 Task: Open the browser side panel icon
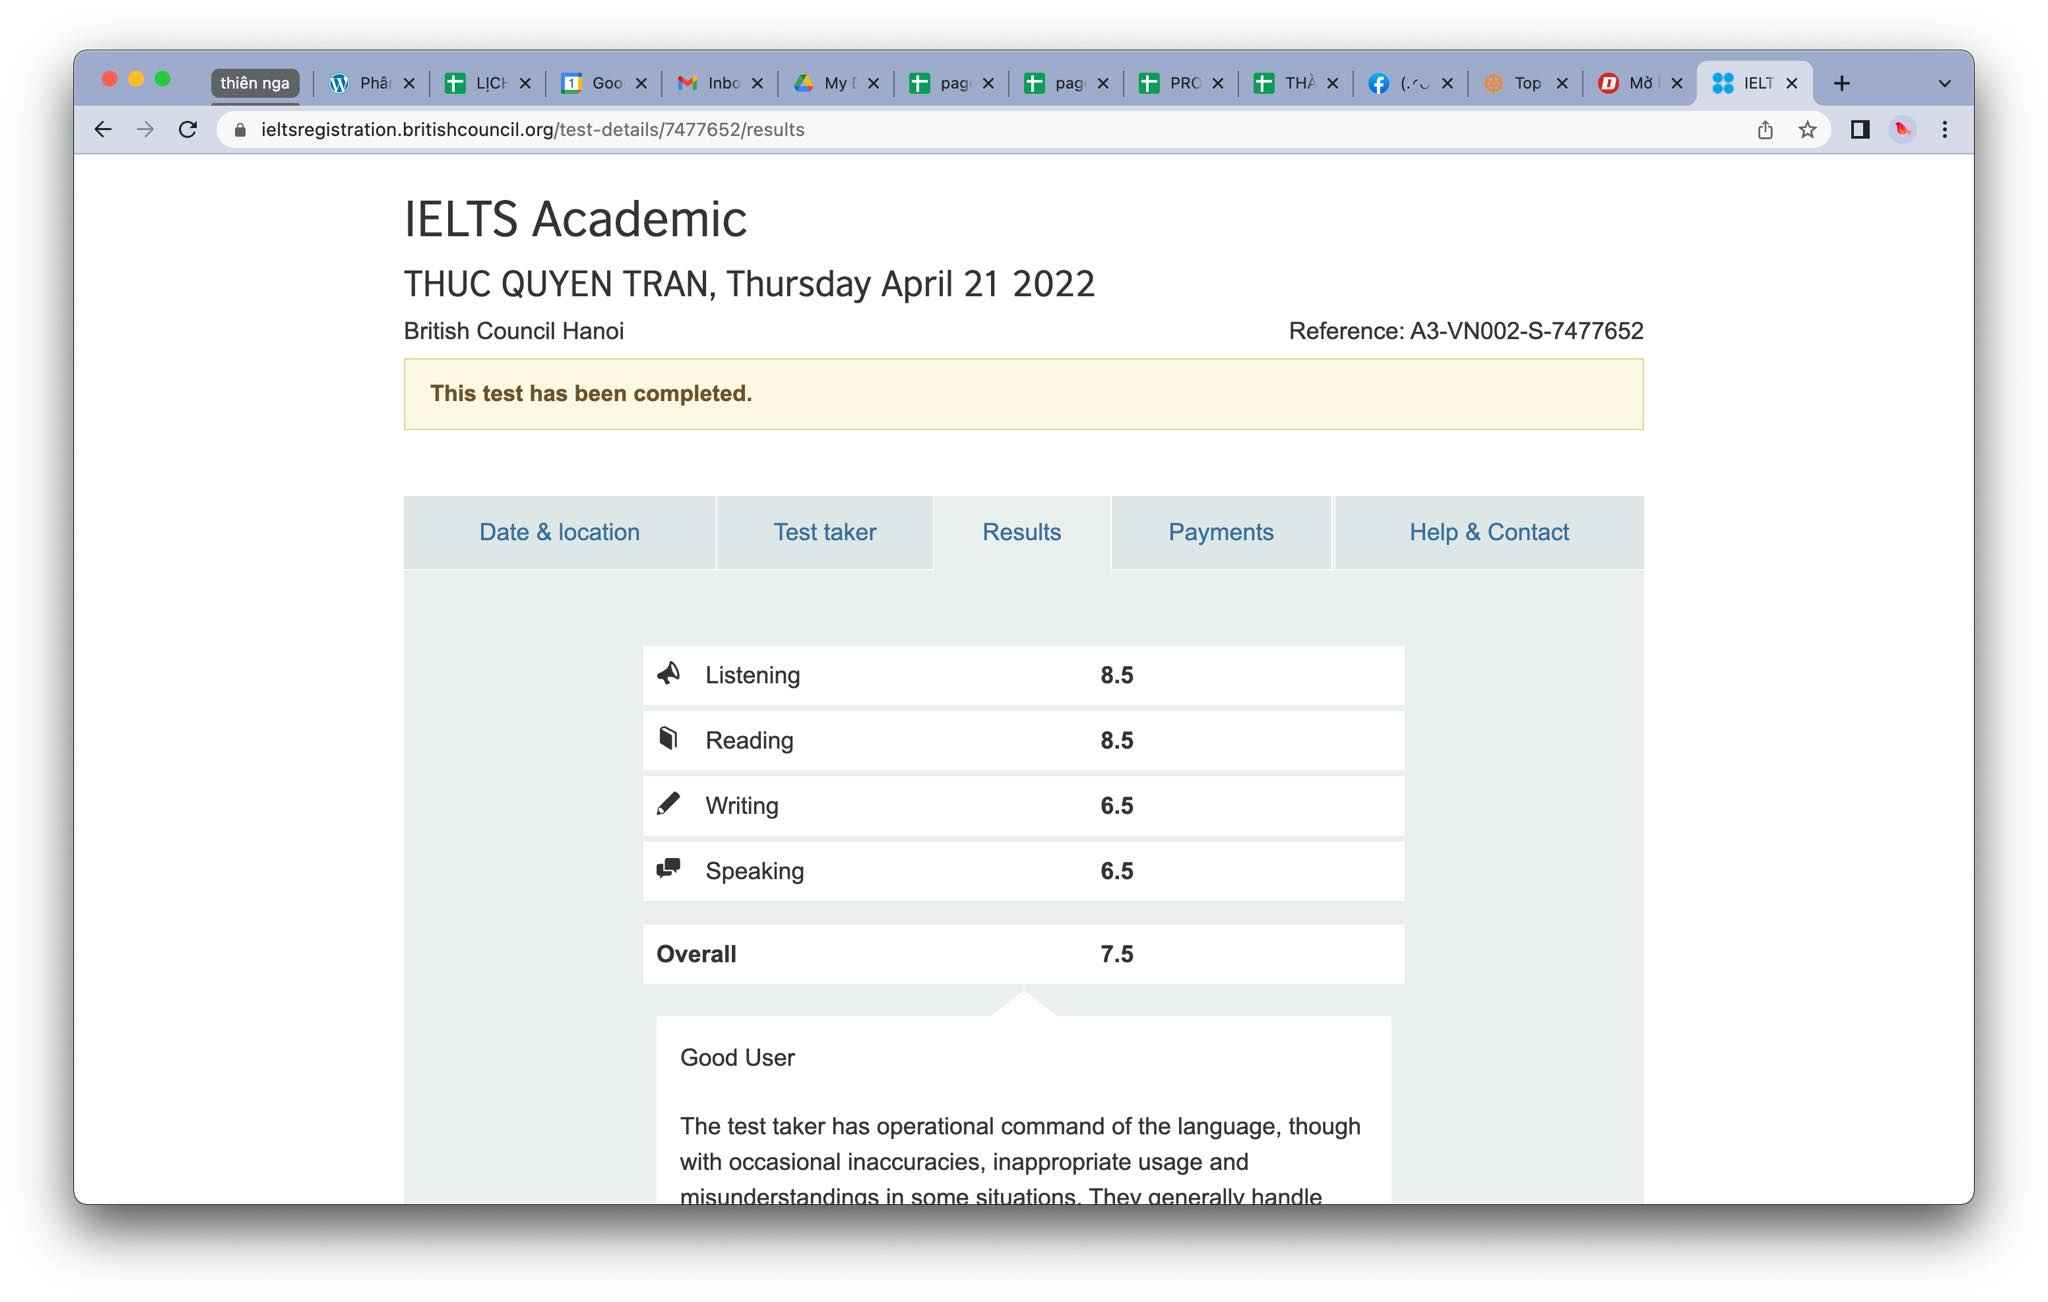tap(1859, 129)
